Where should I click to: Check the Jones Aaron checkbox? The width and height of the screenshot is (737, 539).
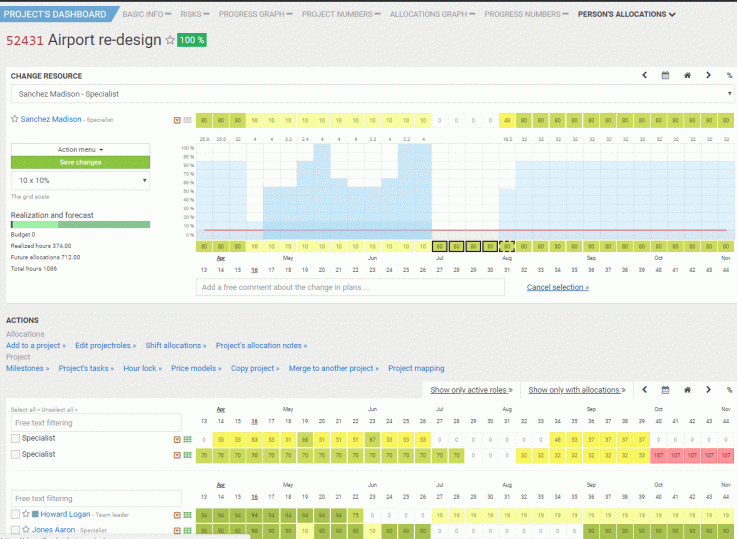coord(15,530)
